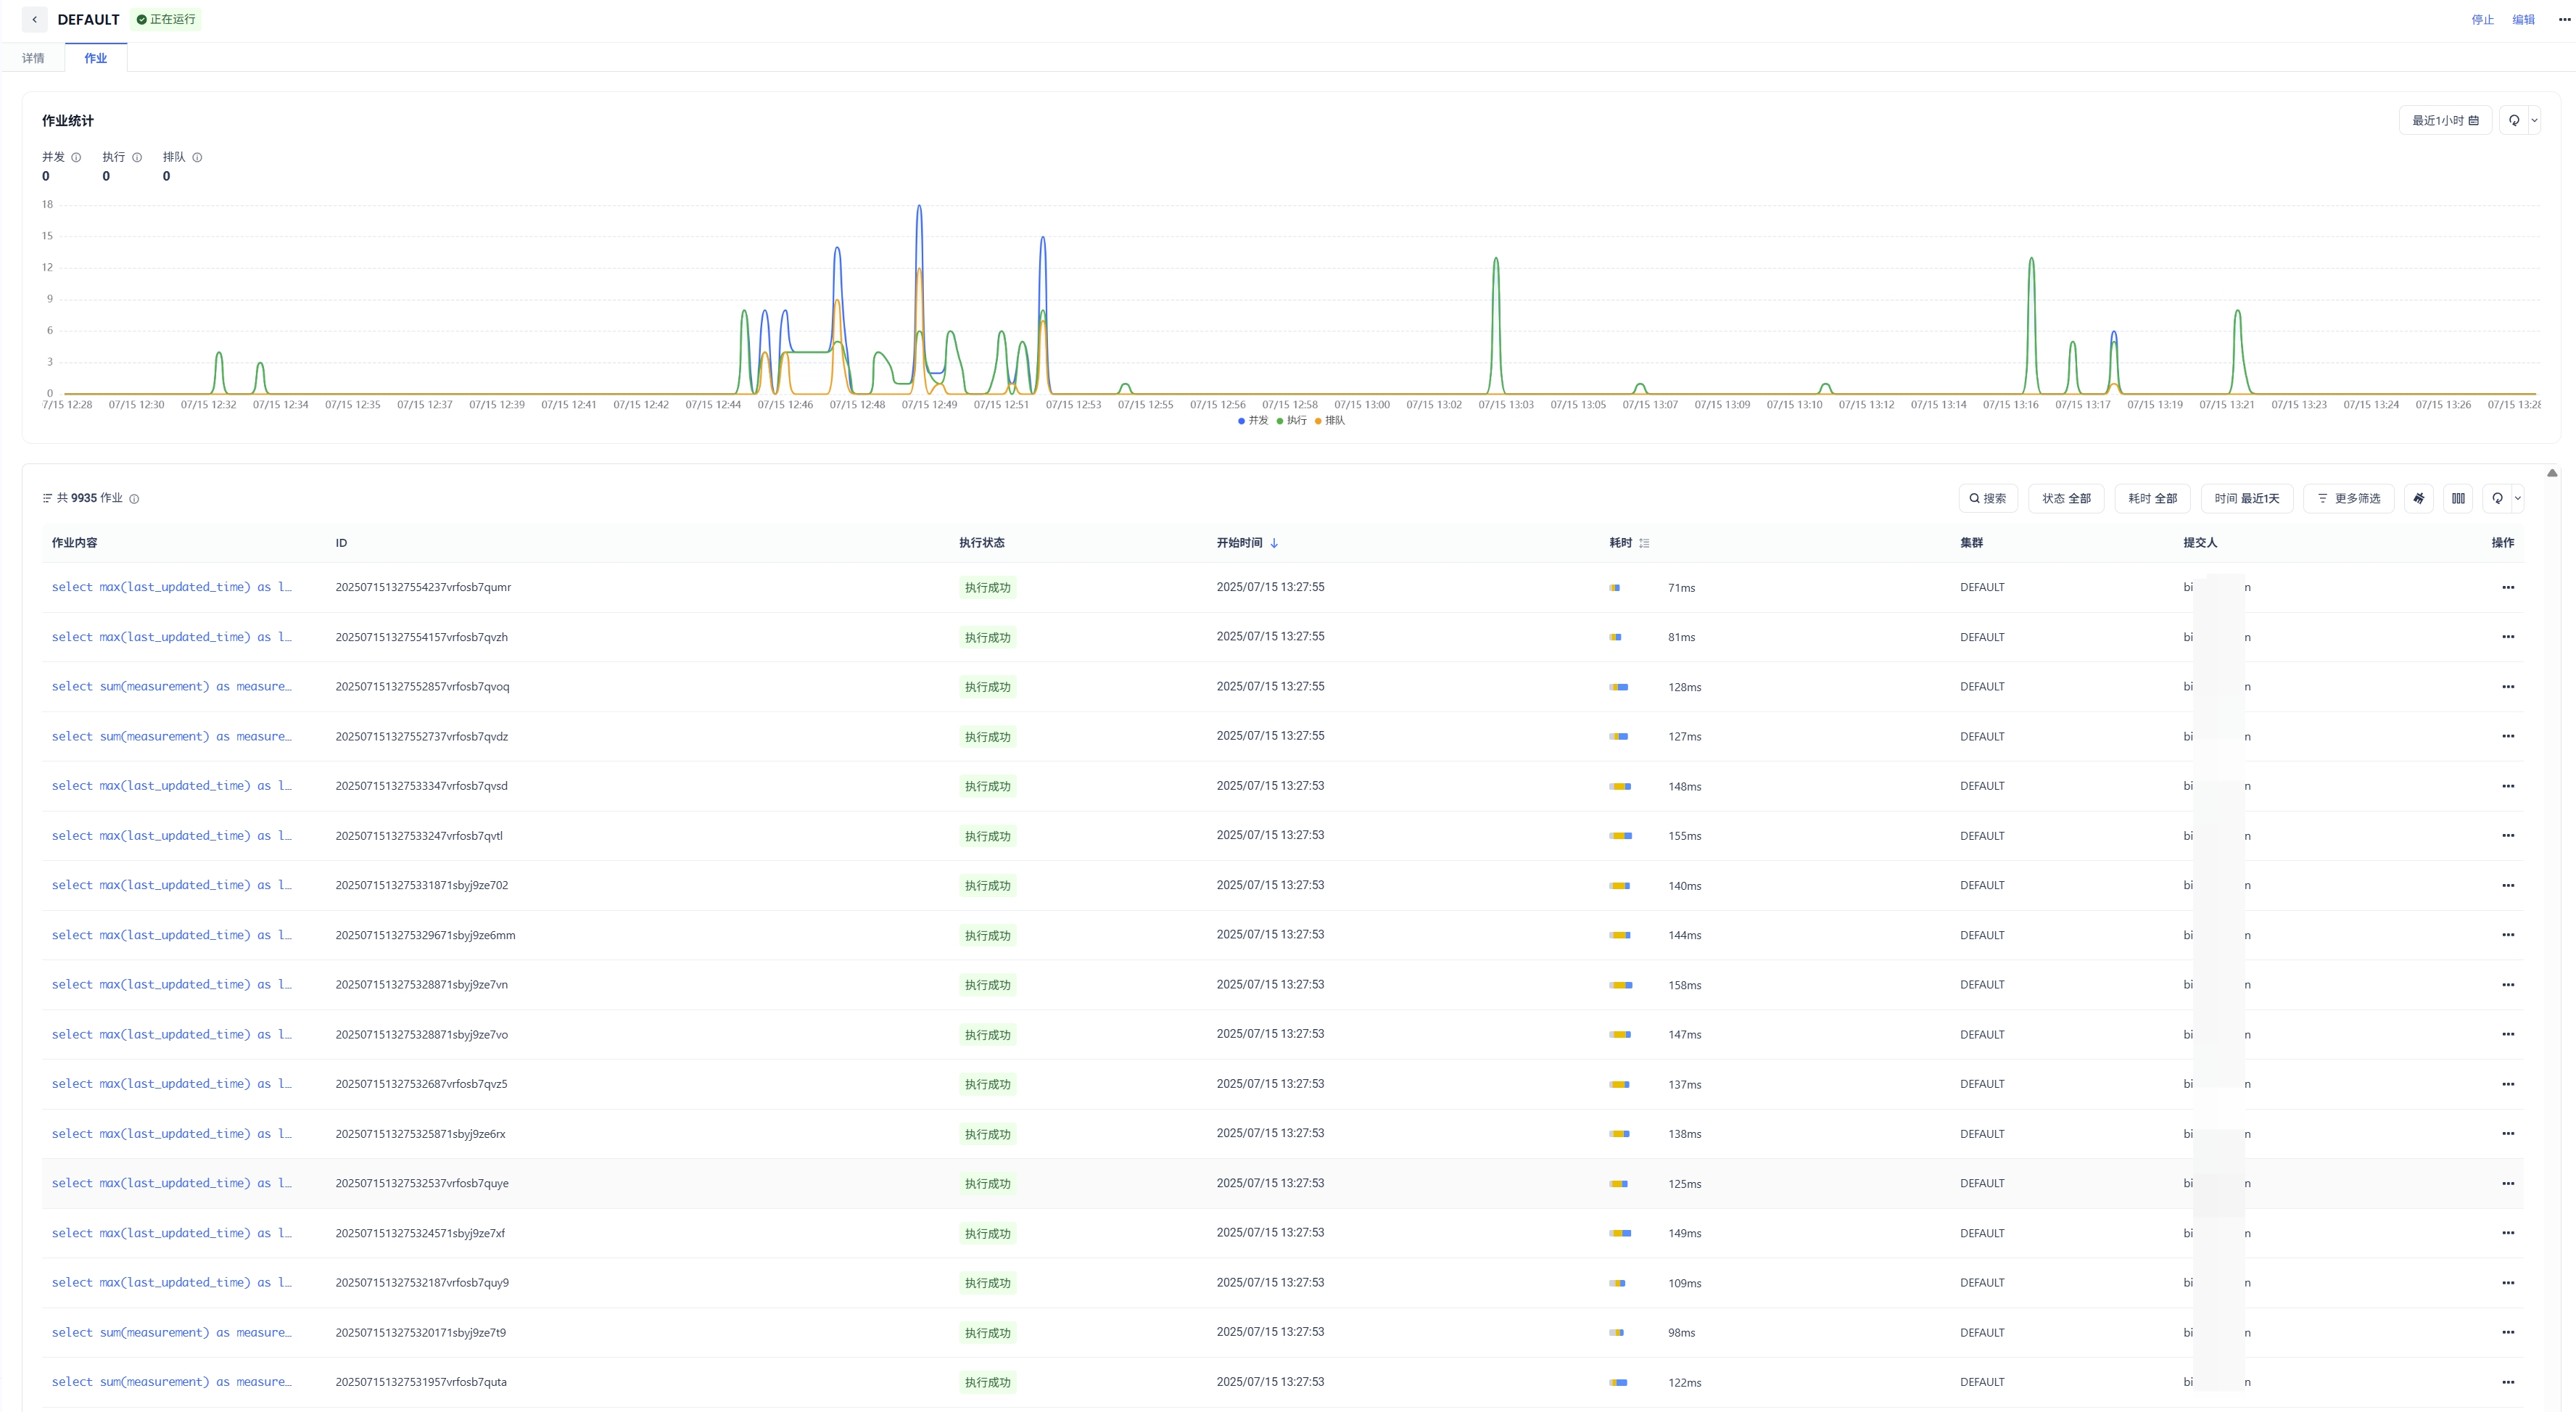This screenshot has height=1412, width=2576.
Task: Refresh the job list table
Action: (x=2498, y=498)
